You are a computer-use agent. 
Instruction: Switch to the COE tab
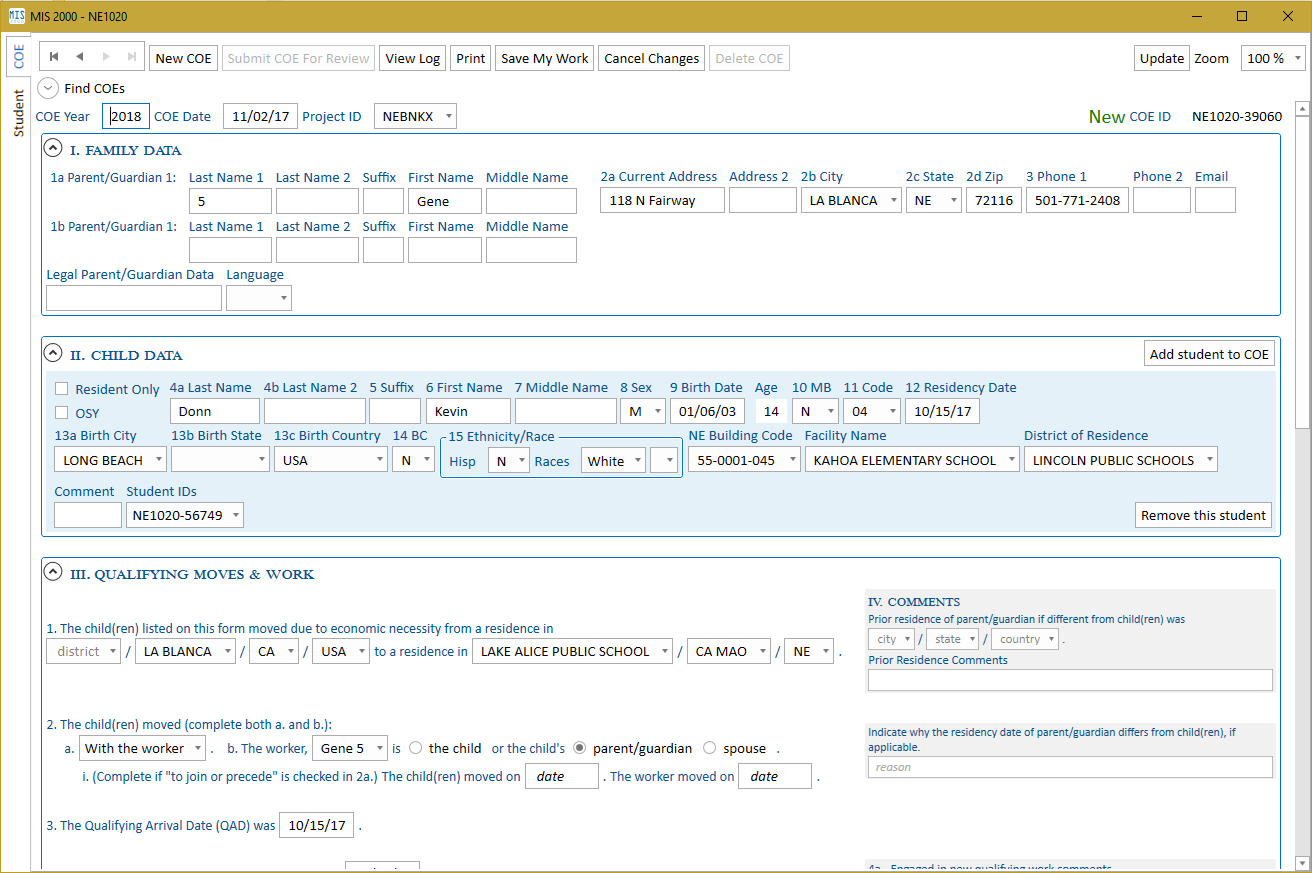tap(17, 55)
